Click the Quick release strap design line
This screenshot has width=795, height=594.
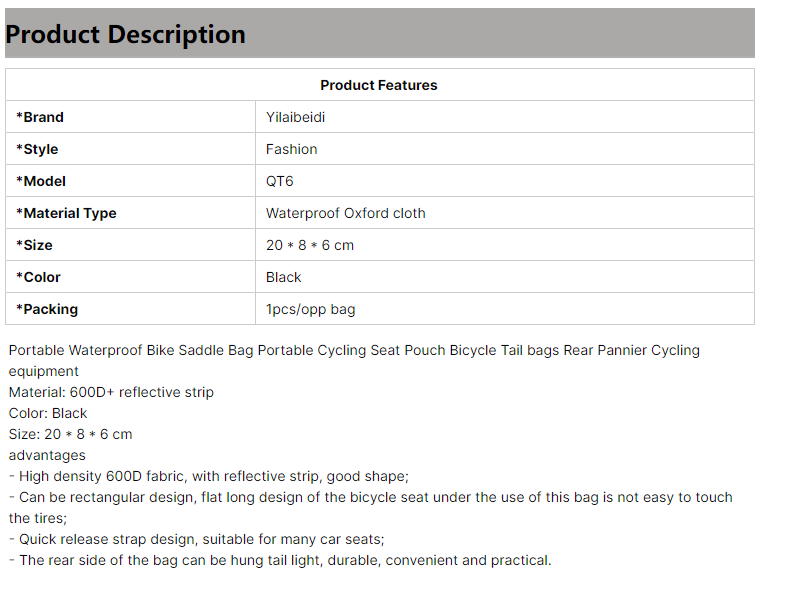click(x=197, y=539)
